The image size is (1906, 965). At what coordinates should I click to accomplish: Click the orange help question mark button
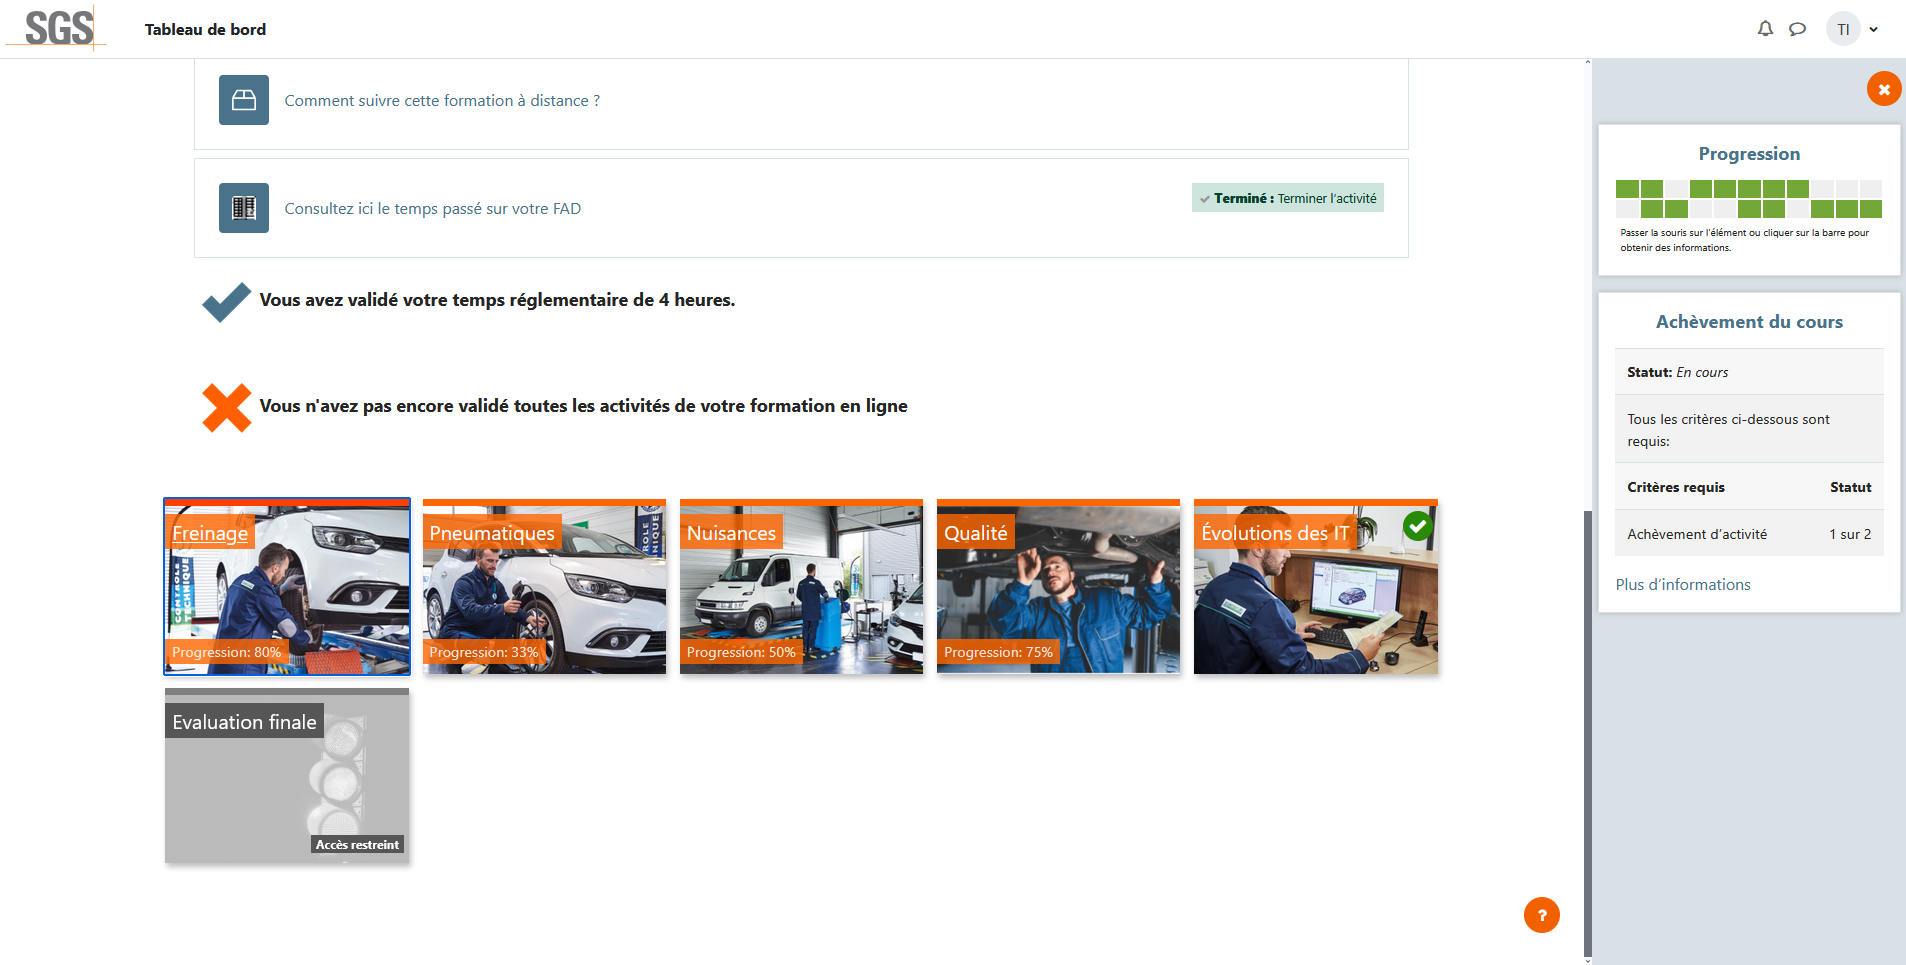[x=1541, y=914]
